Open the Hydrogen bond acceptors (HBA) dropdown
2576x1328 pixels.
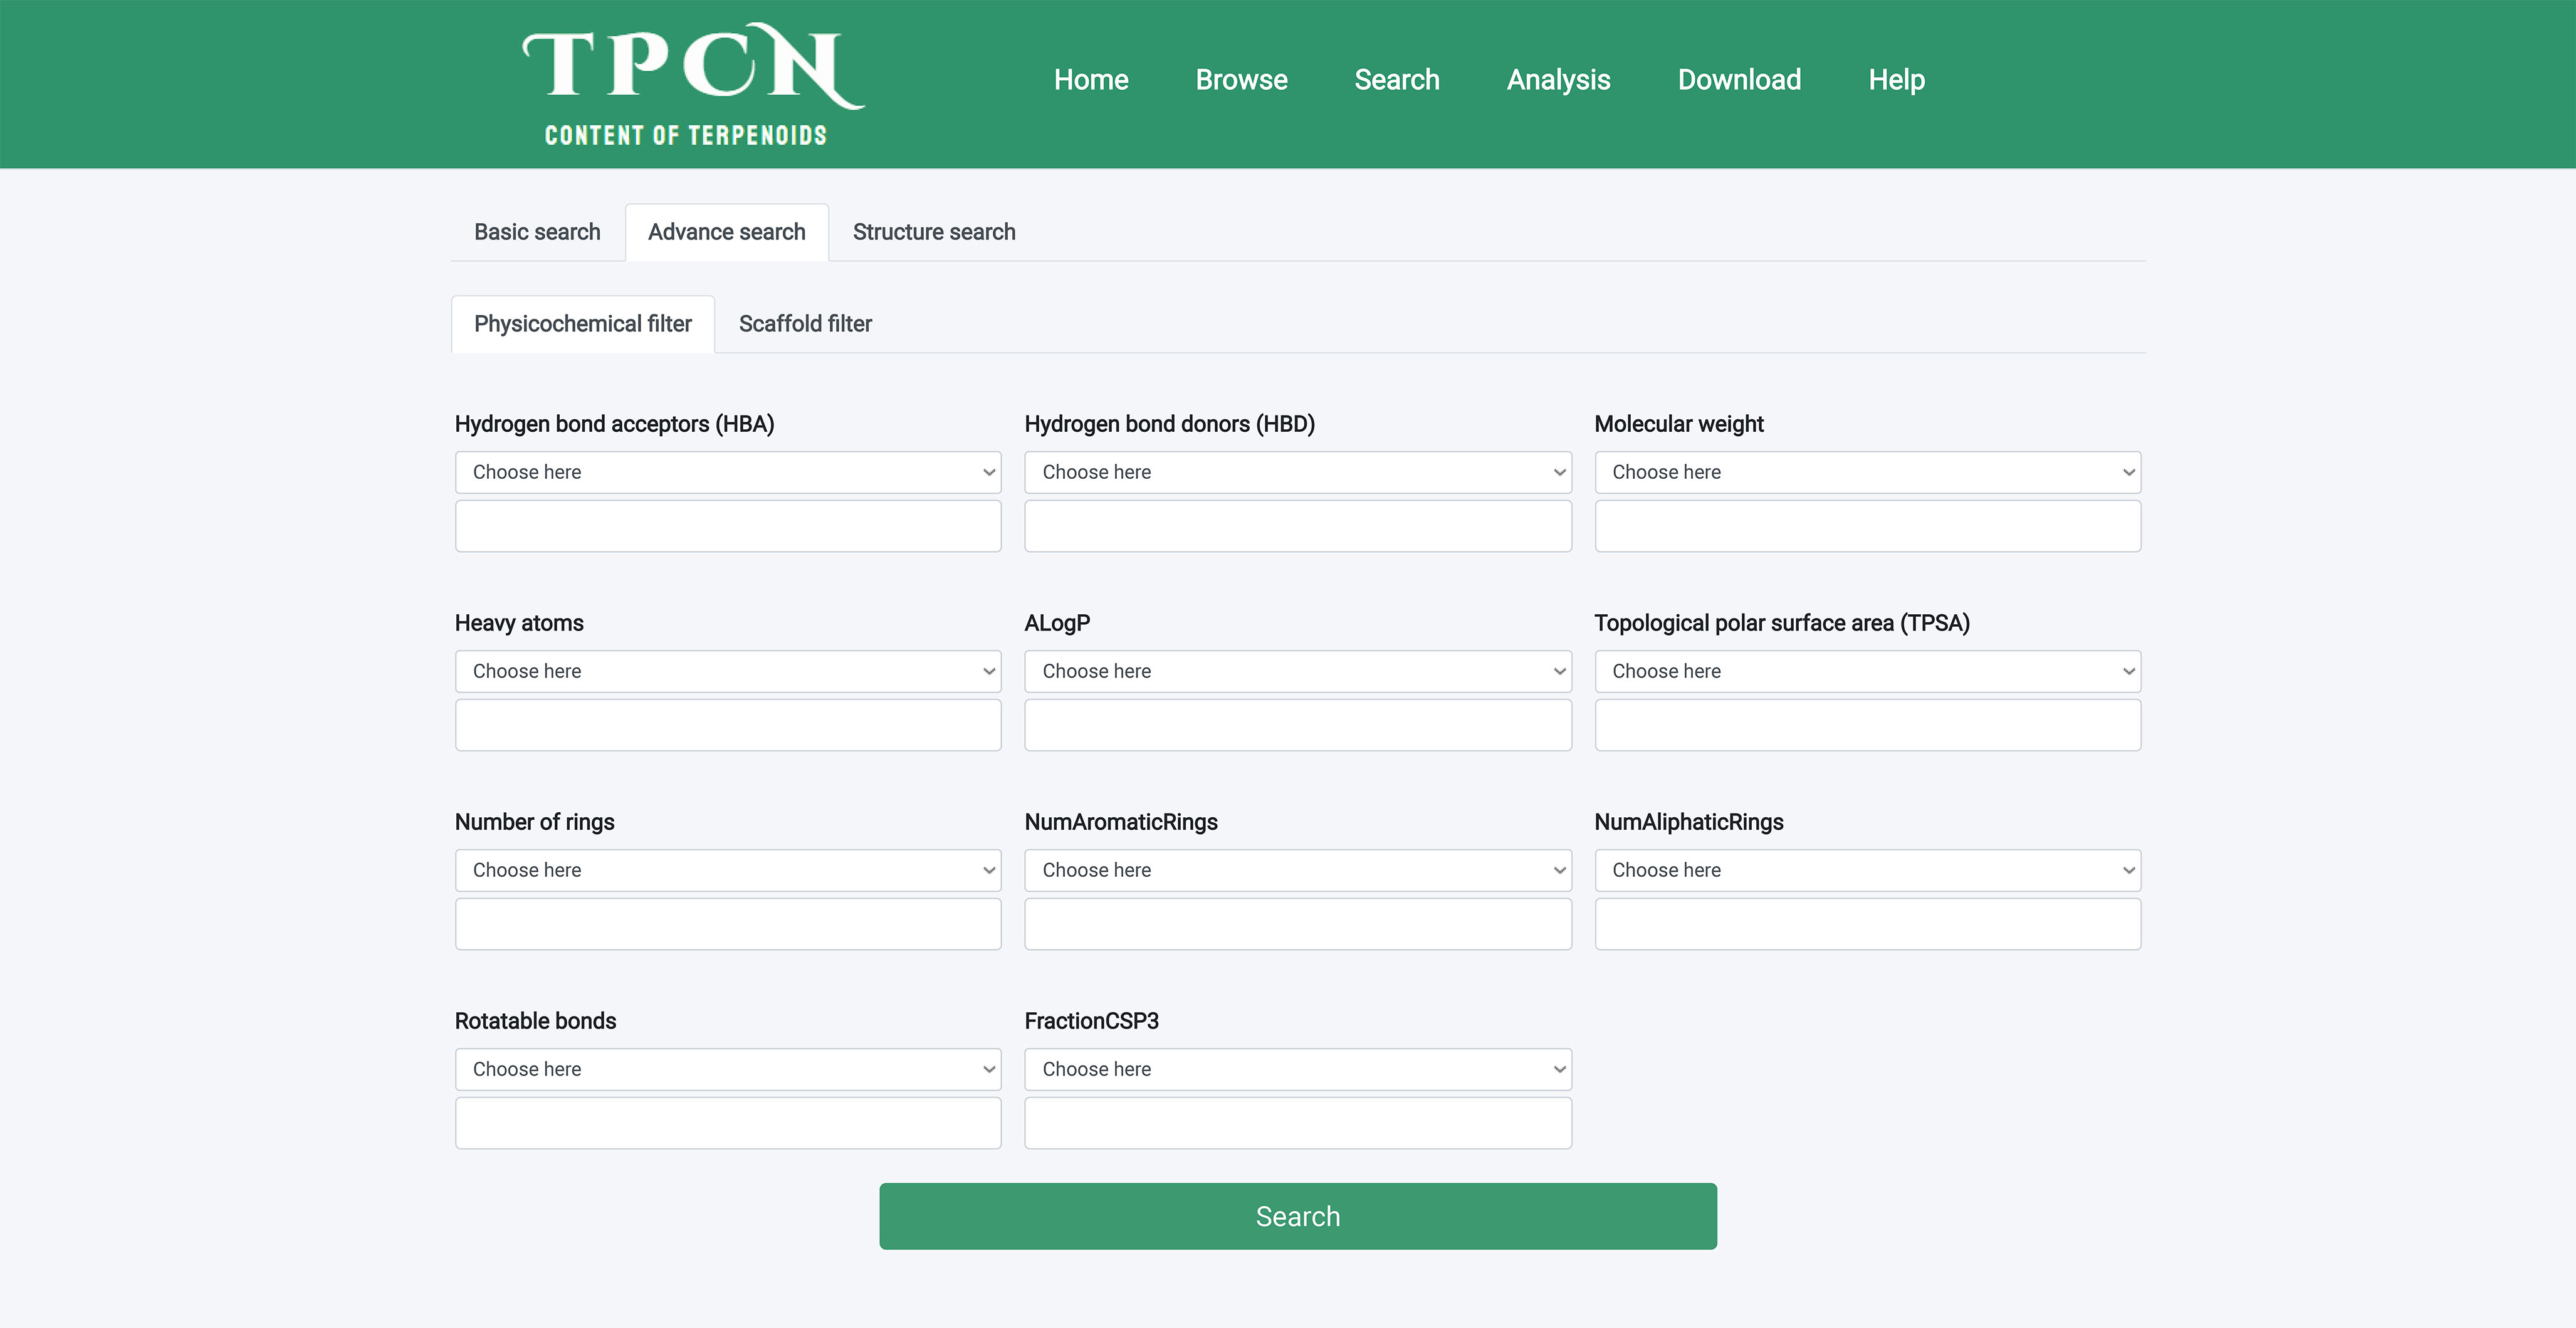[728, 472]
